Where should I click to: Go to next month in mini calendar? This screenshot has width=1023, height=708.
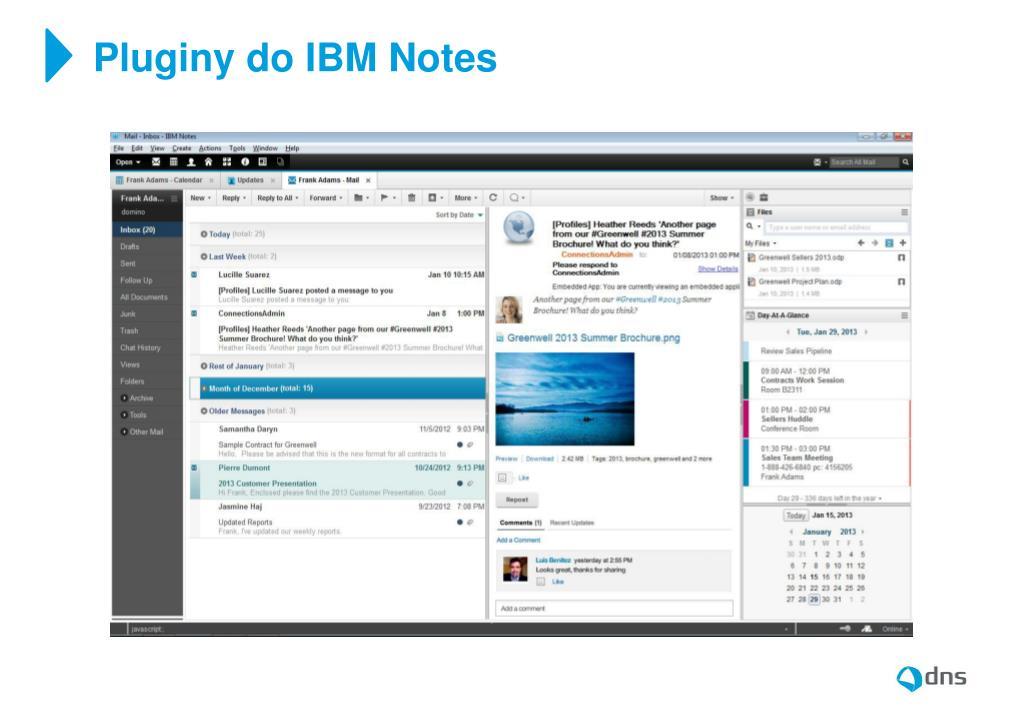(863, 532)
